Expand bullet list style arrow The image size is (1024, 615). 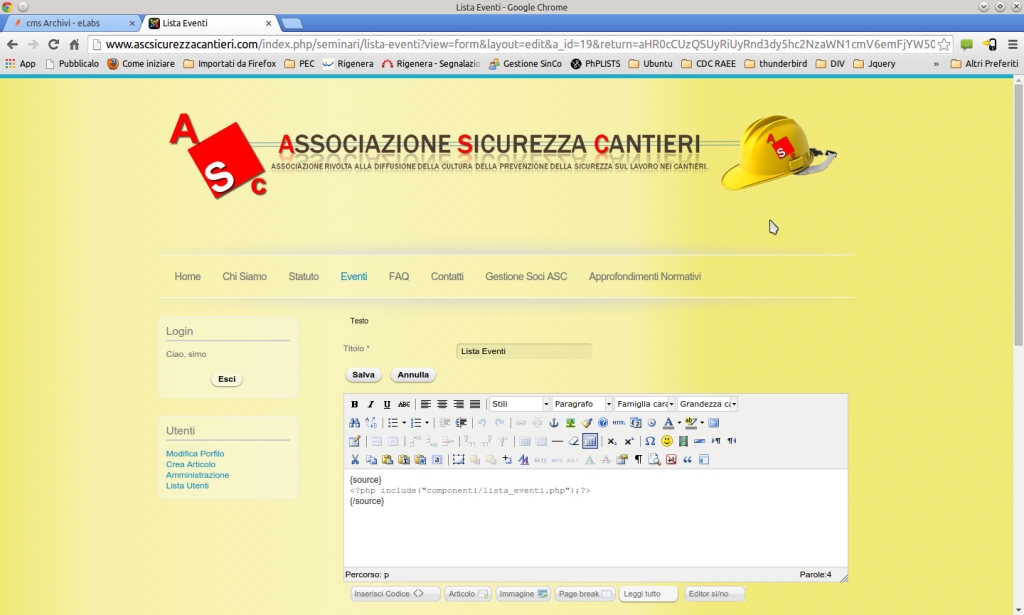[404, 422]
